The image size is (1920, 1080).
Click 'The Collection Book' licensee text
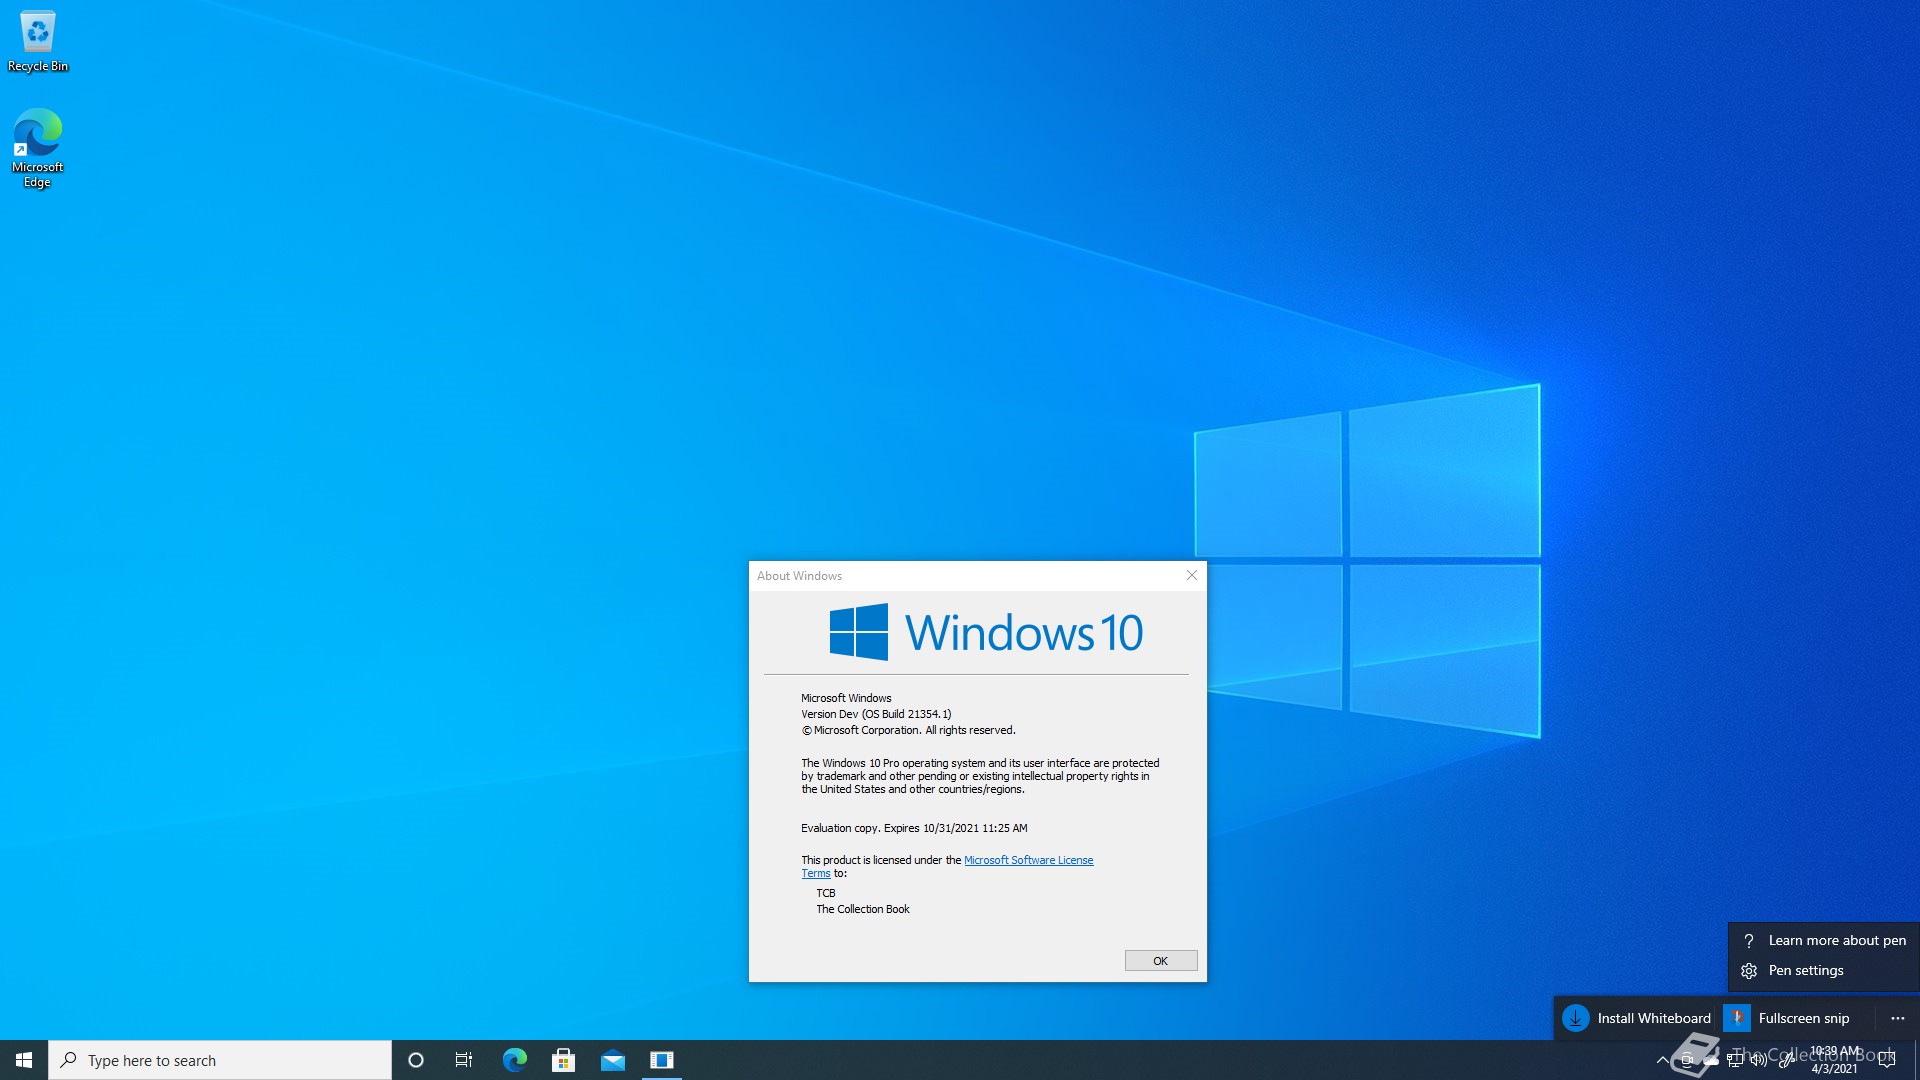863,909
